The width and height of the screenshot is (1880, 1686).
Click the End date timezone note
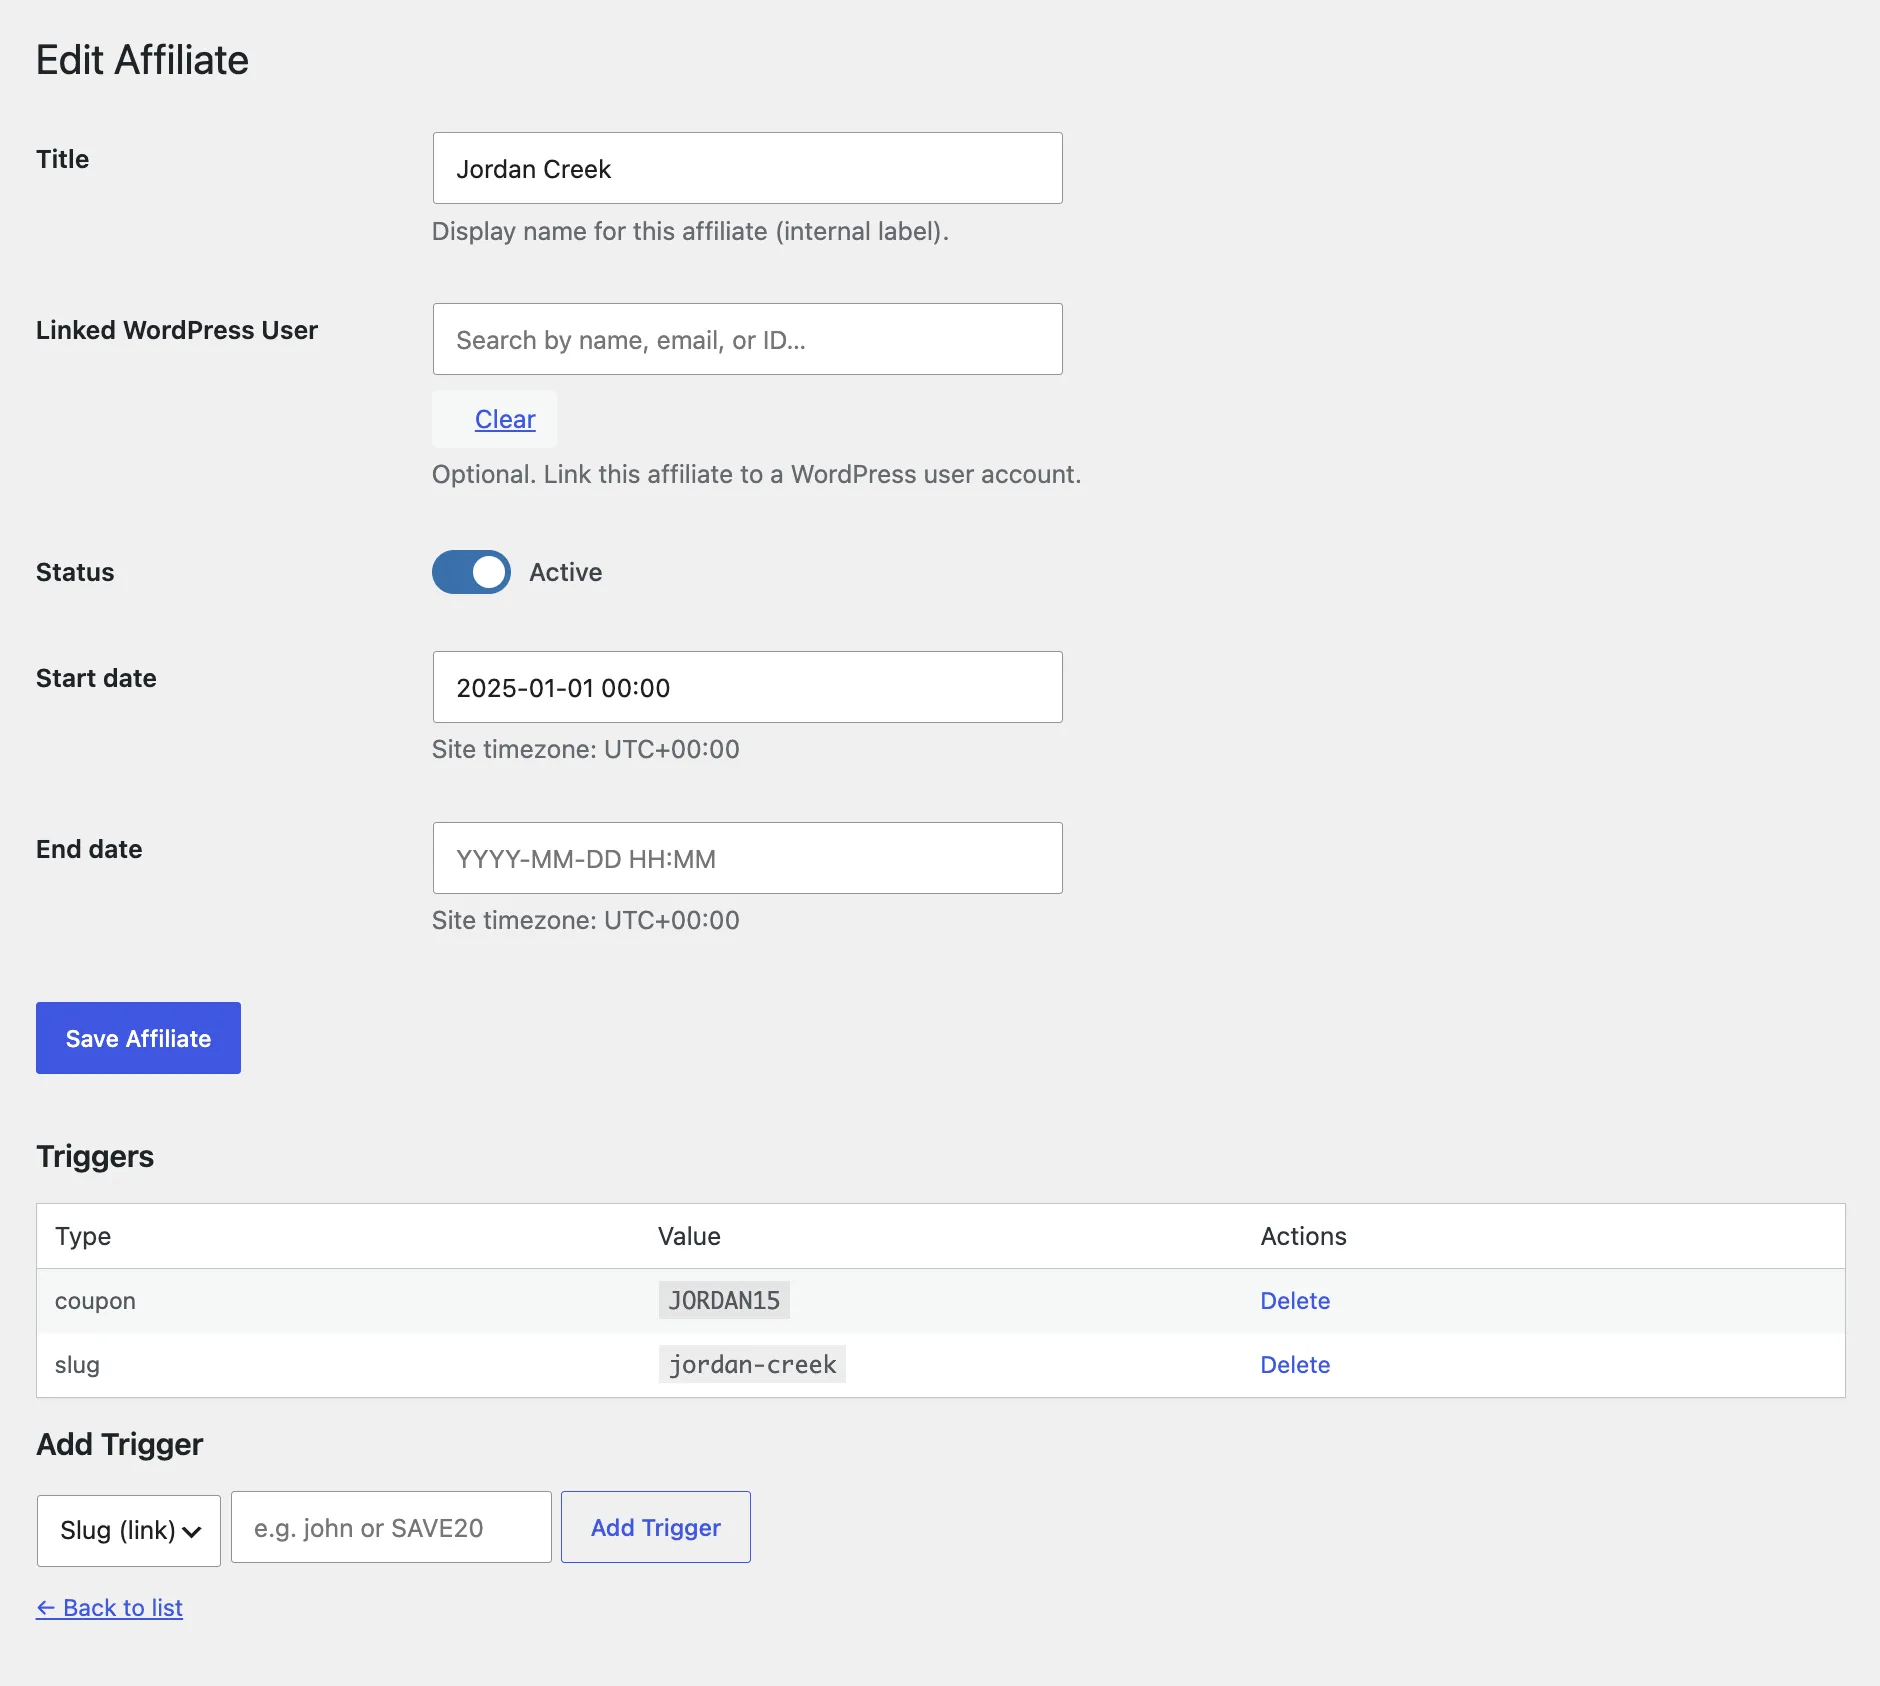(x=585, y=920)
